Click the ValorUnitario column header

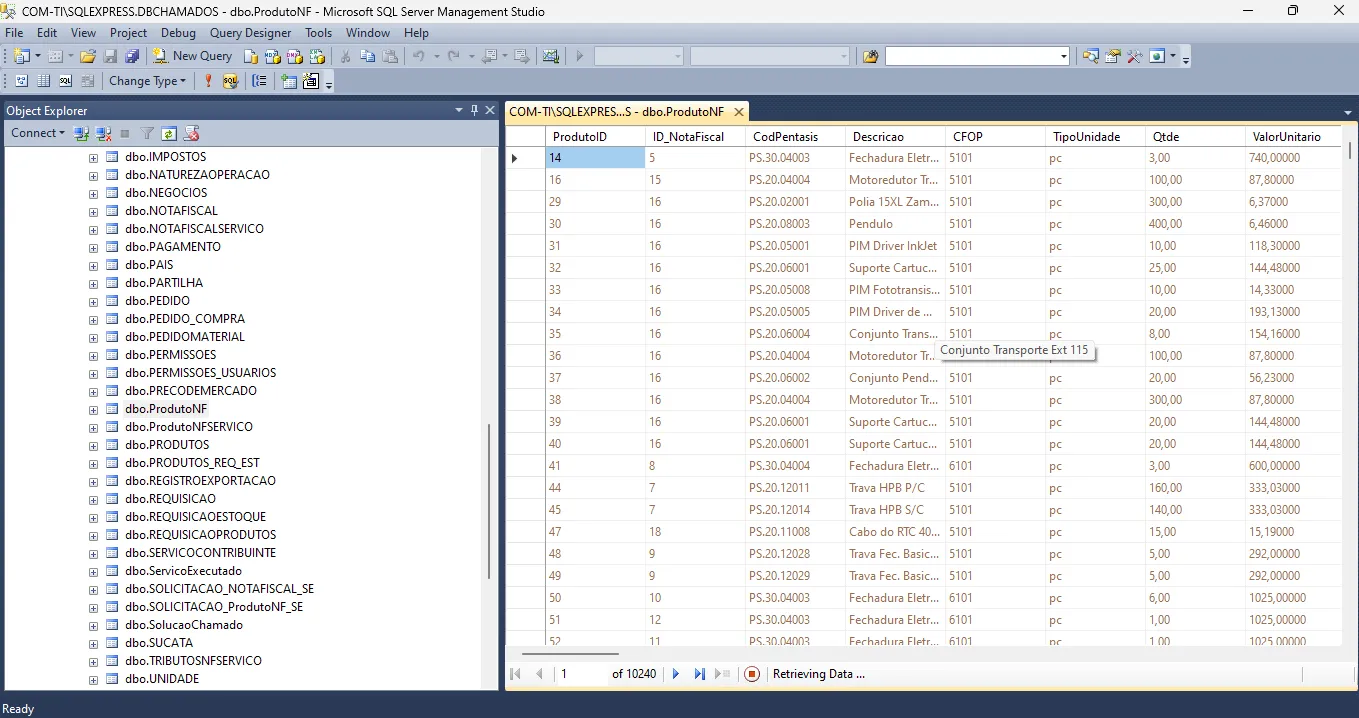[x=1293, y=136]
